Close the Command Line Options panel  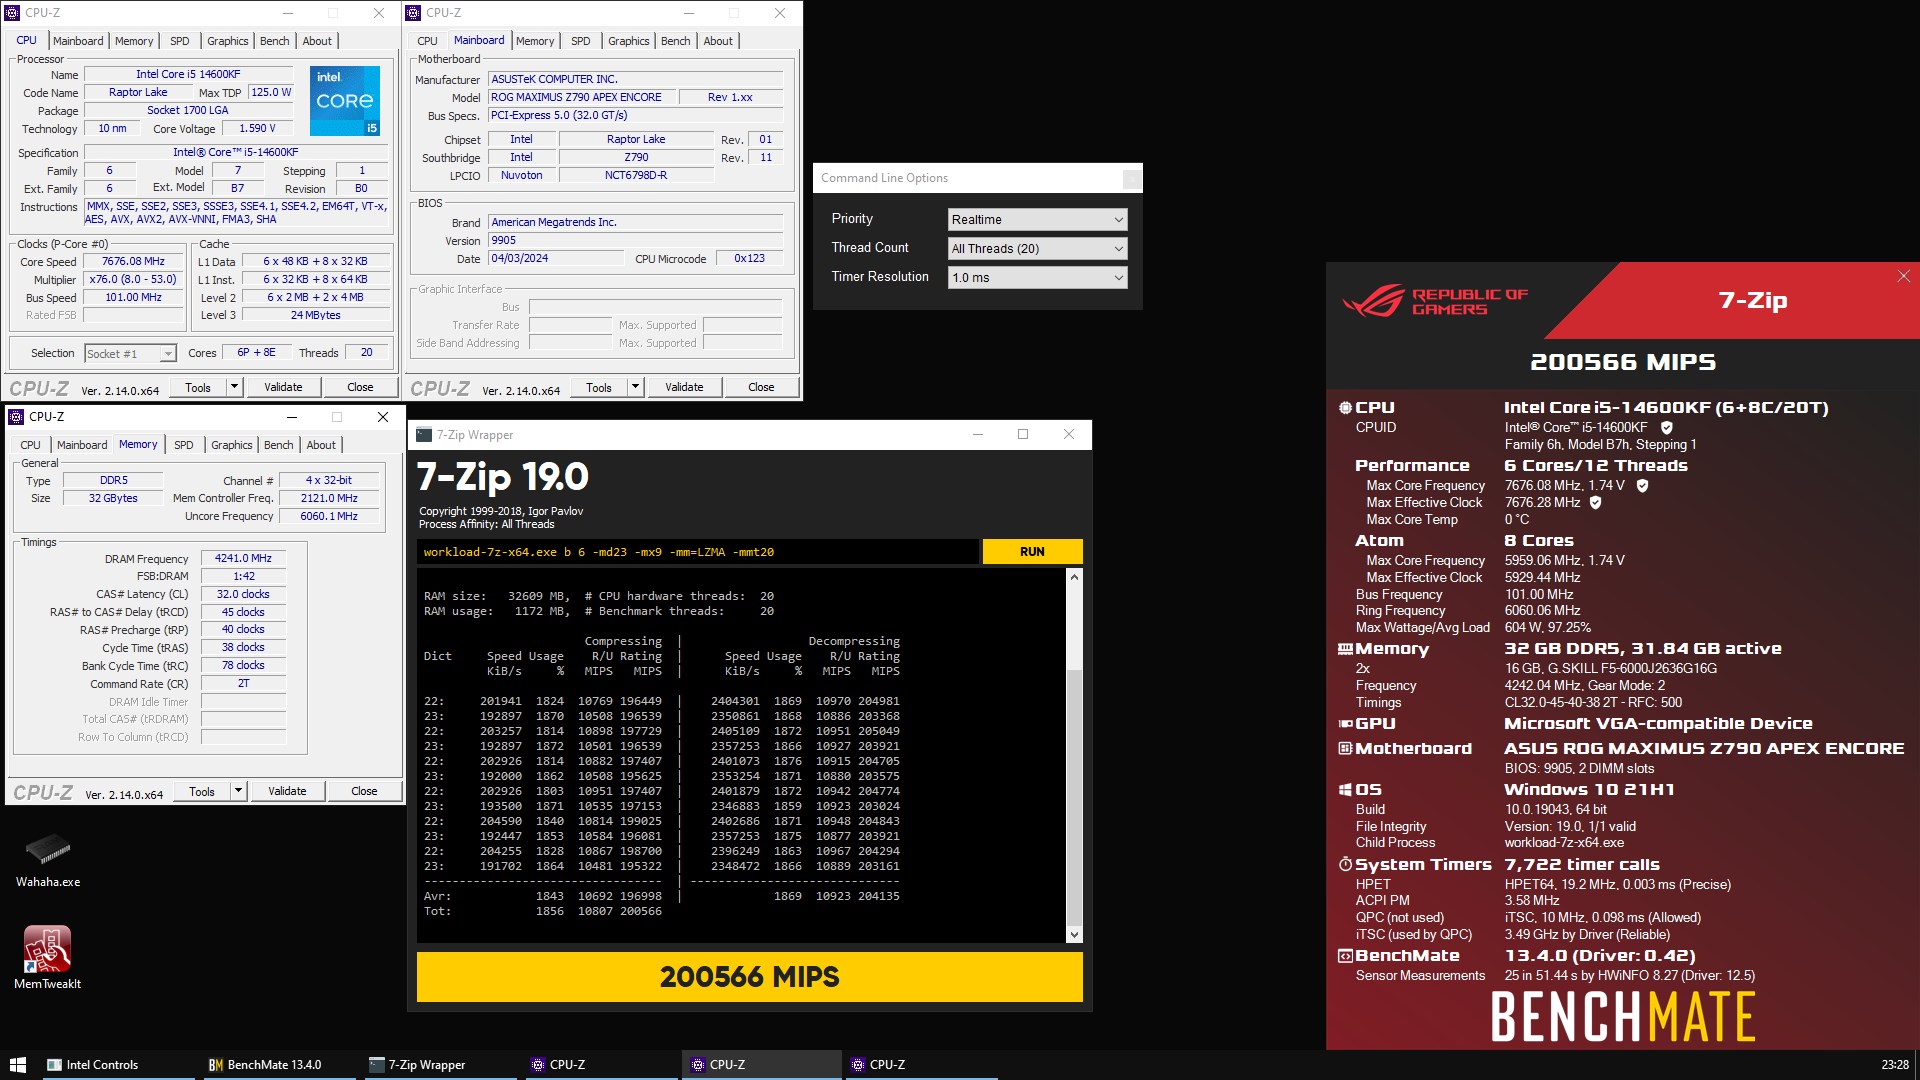[x=1132, y=179]
